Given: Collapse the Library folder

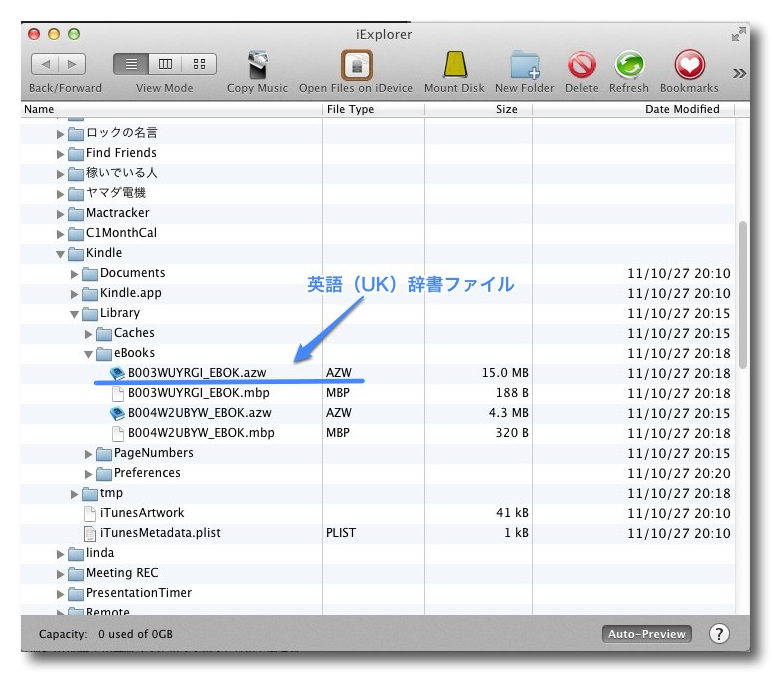Looking at the screenshot, I should click(x=74, y=314).
